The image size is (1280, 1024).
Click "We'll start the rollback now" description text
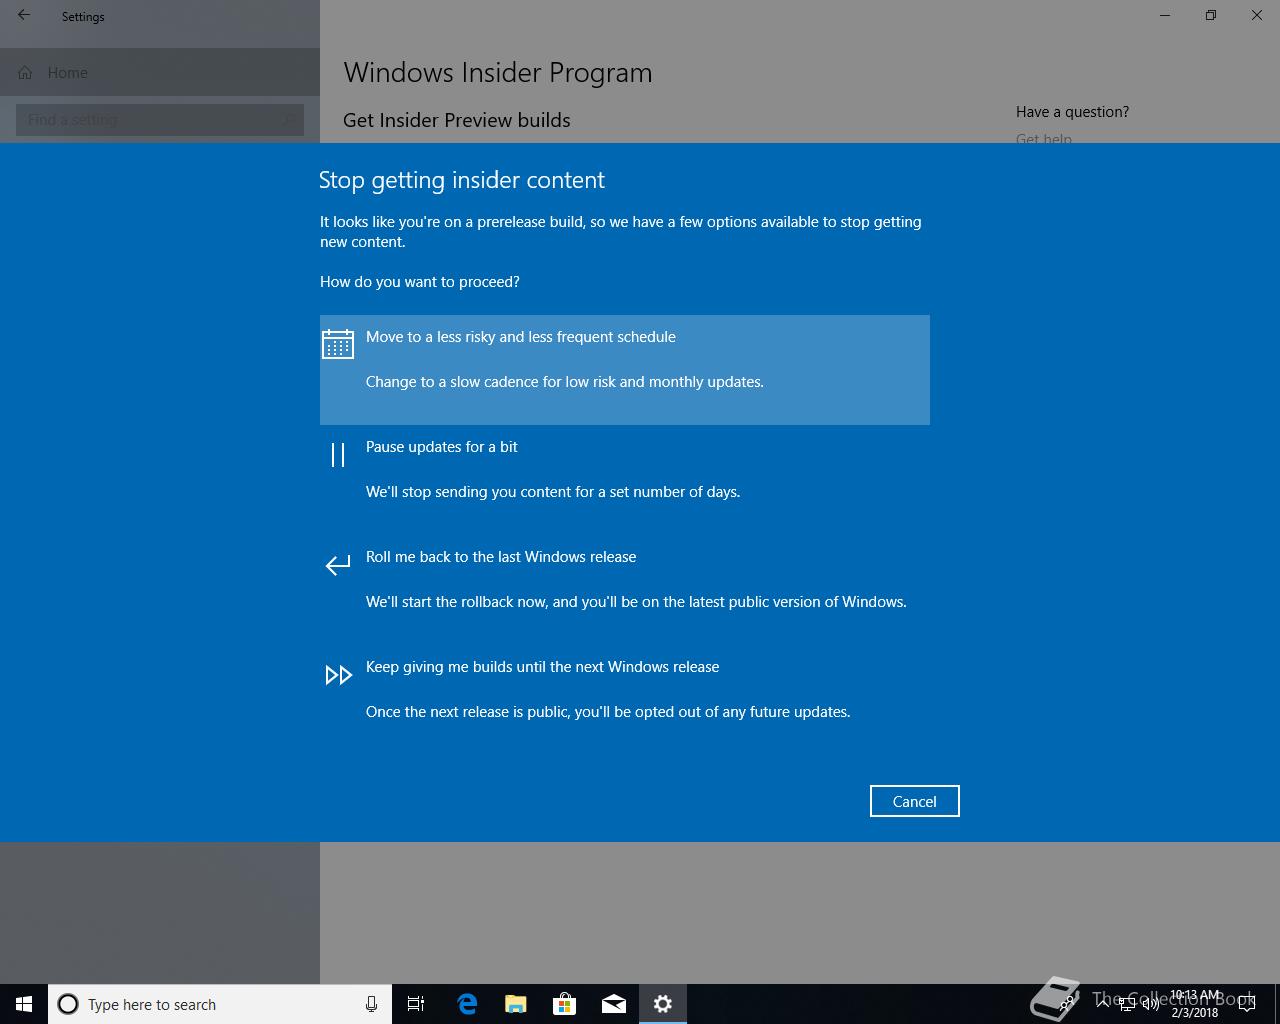[x=636, y=602]
